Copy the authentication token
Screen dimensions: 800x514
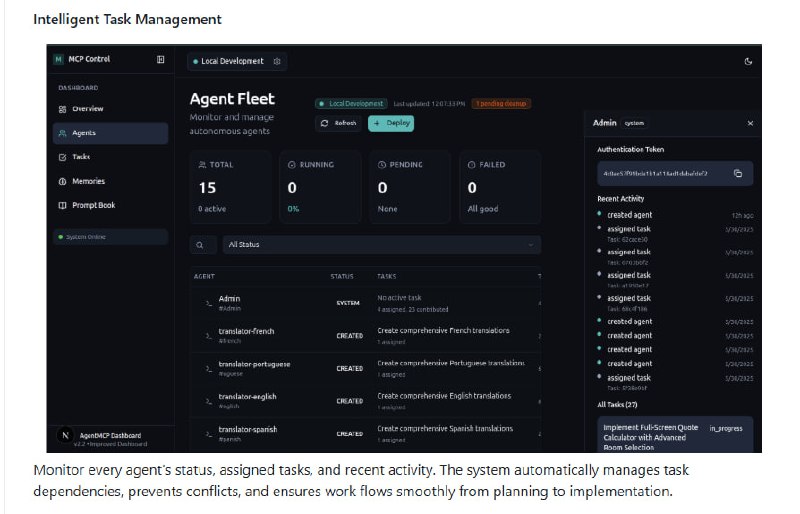[x=738, y=173]
